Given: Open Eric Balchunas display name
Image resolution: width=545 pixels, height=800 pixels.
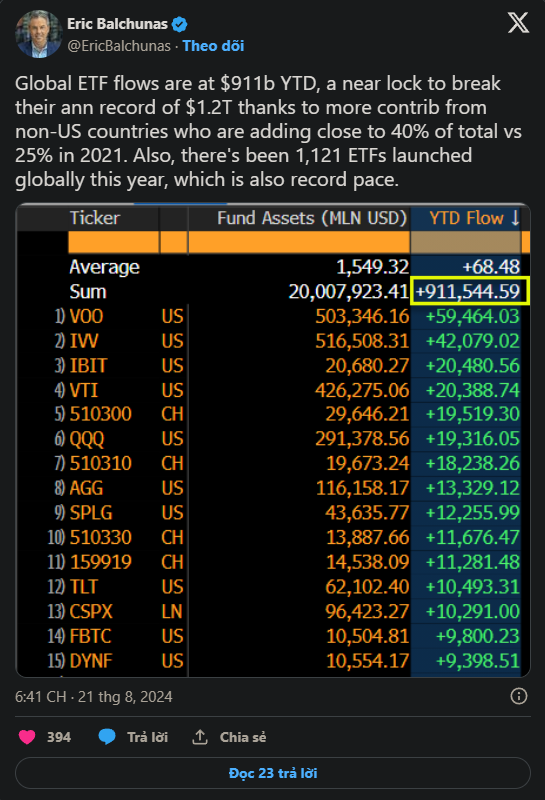Looking at the screenshot, I should click(117, 24).
